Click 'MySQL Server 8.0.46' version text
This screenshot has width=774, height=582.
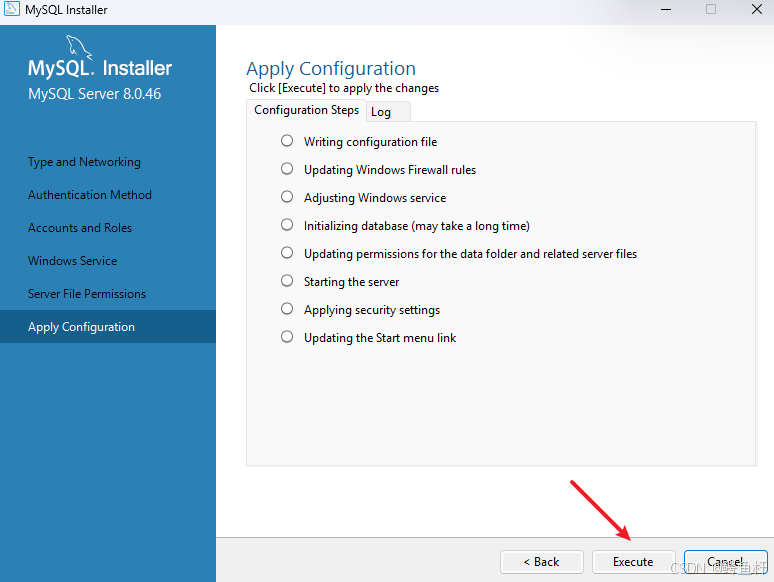[95, 94]
